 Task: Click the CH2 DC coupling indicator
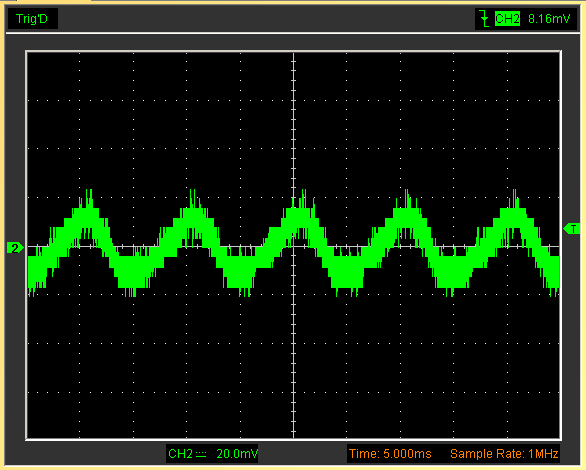[x=201, y=454]
